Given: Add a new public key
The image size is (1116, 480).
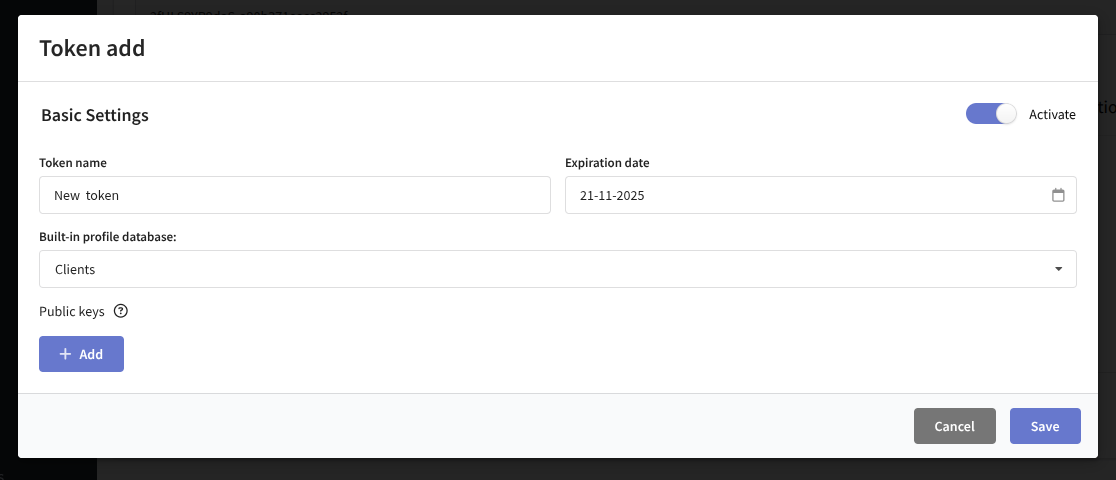Looking at the screenshot, I should [x=81, y=354].
